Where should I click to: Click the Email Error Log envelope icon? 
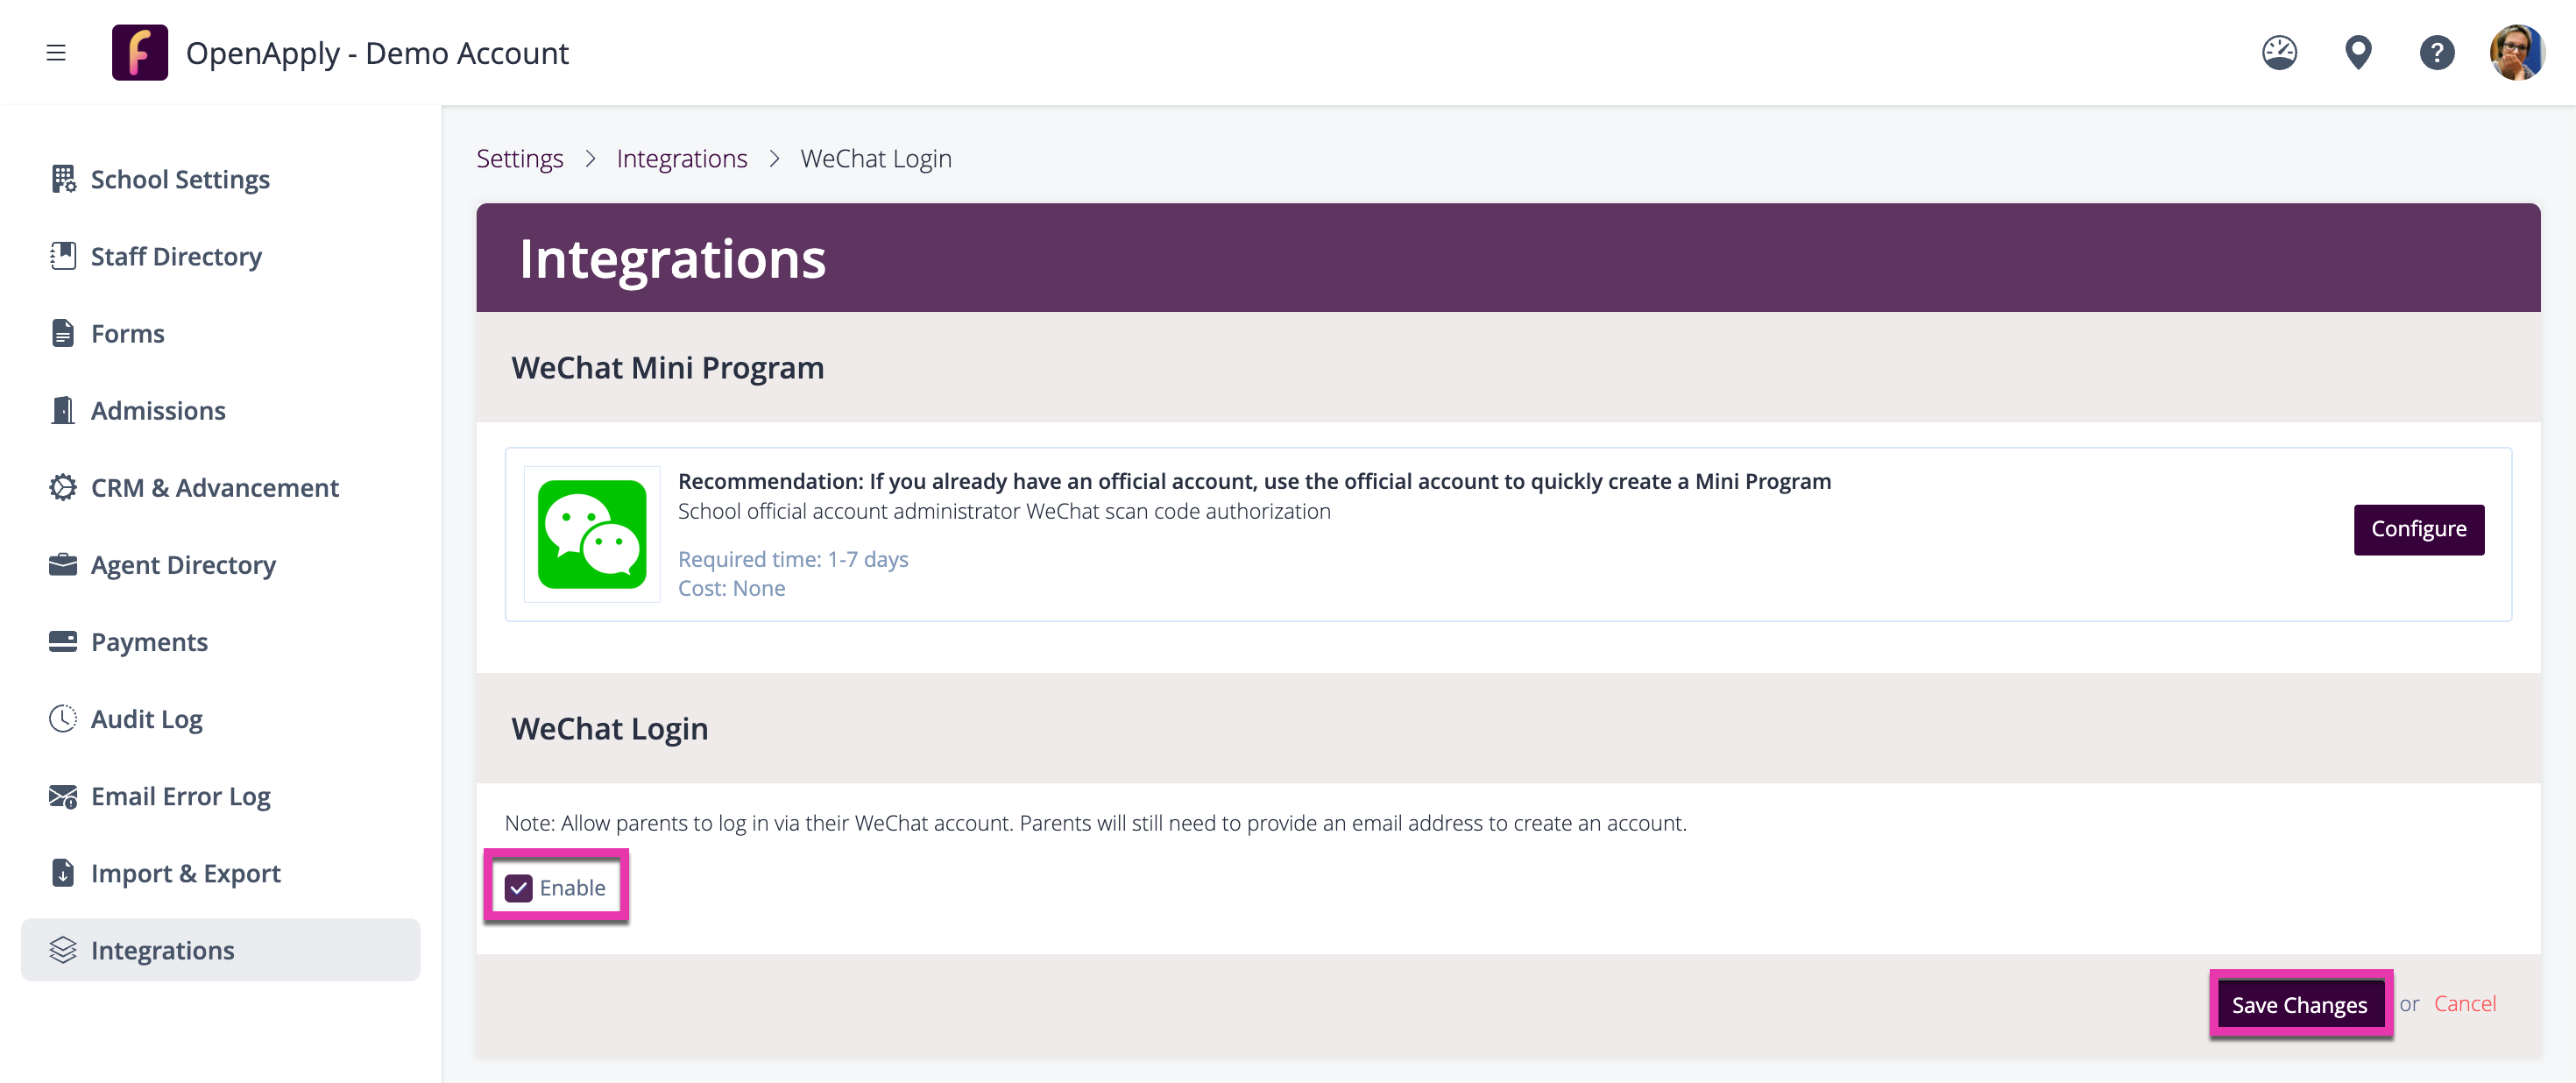pos(63,796)
